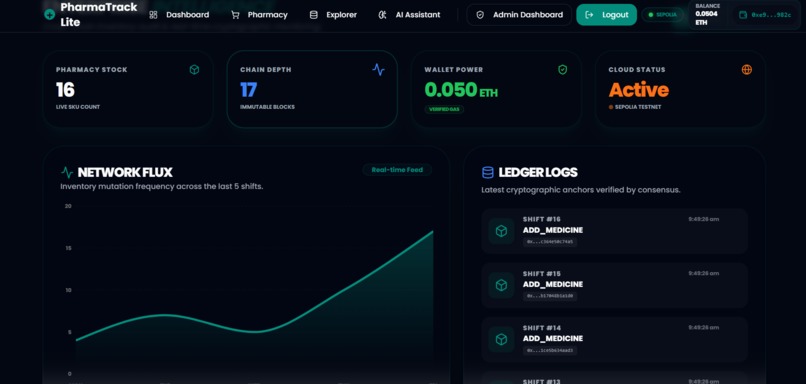The height and width of the screenshot is (384, 806).
Task: Click the shield icon beside Admin Dashboard
Action: [x=480, y=15]
